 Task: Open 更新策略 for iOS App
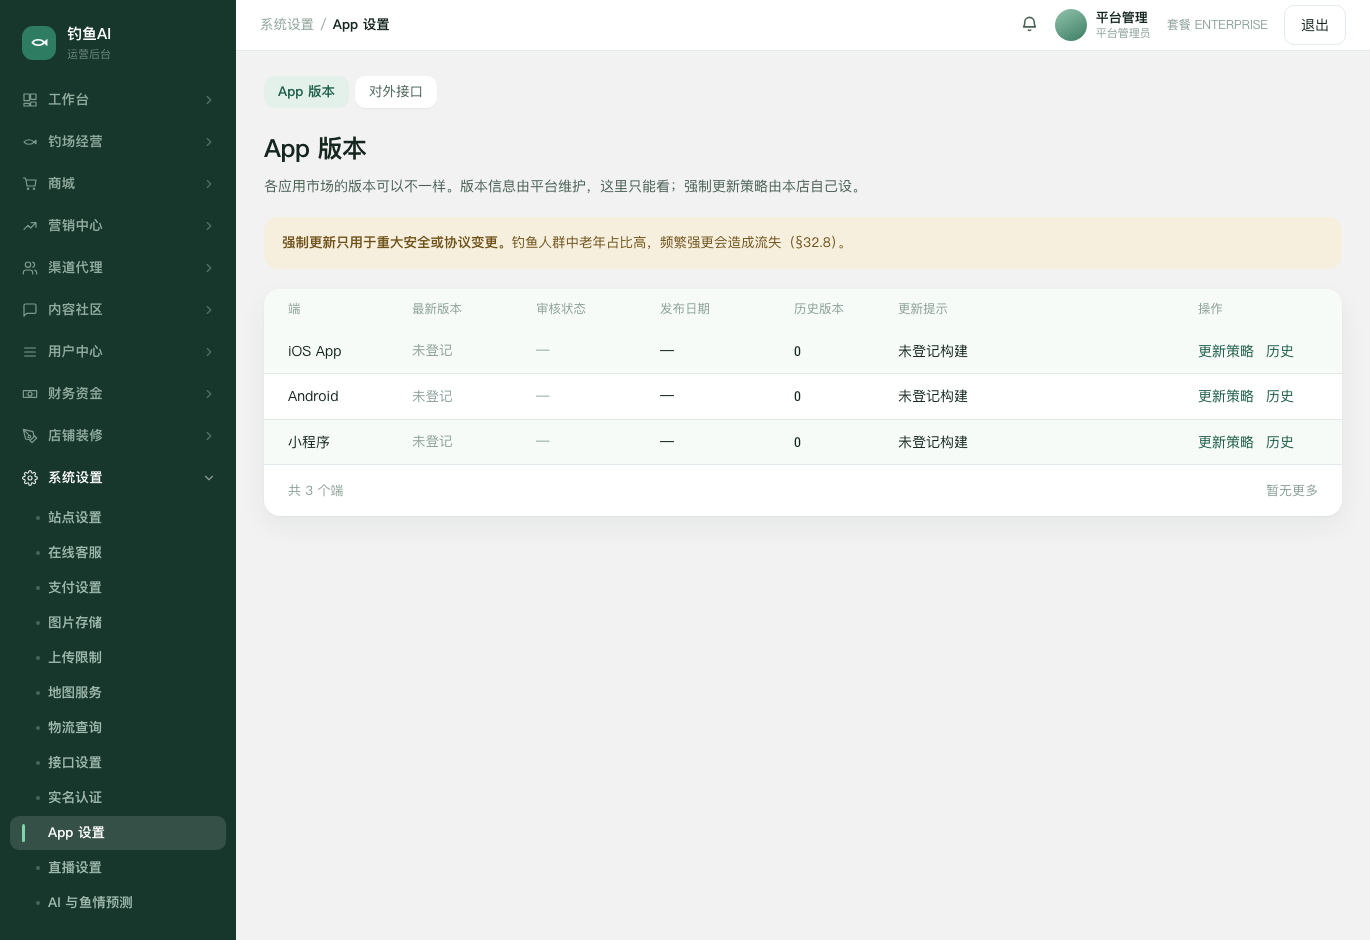(x=1226, y=351)
